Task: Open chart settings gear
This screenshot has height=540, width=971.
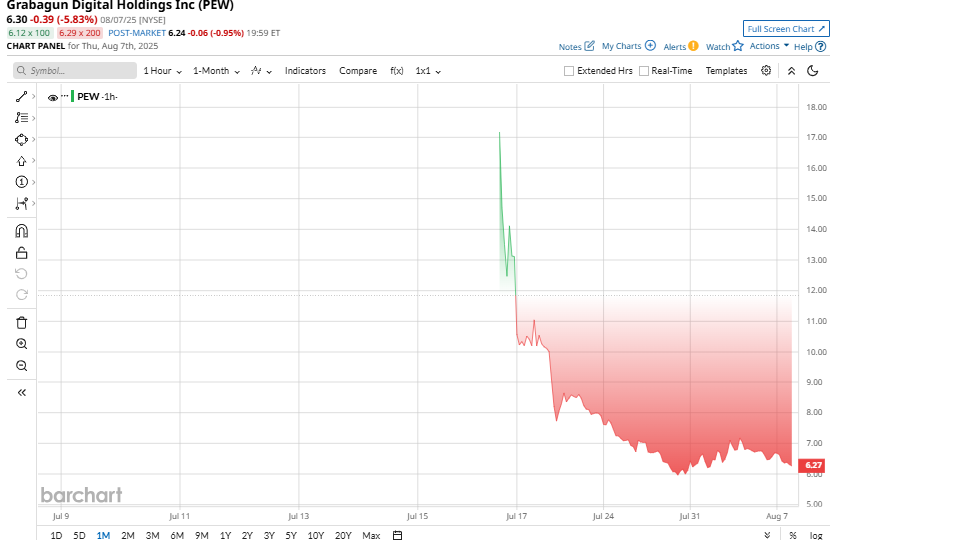Action: 766,71
